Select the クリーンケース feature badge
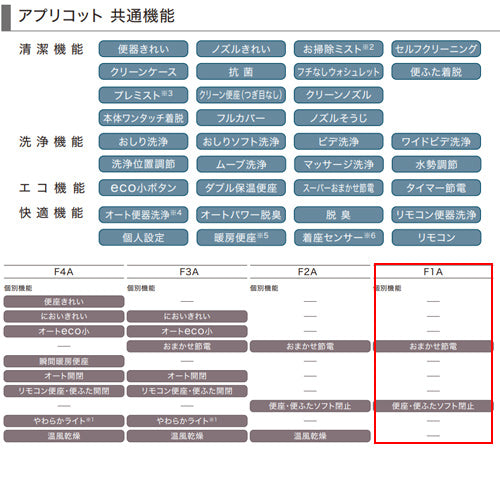The width and height of the screenshot is (500, 500). click(x=143, y=72)
